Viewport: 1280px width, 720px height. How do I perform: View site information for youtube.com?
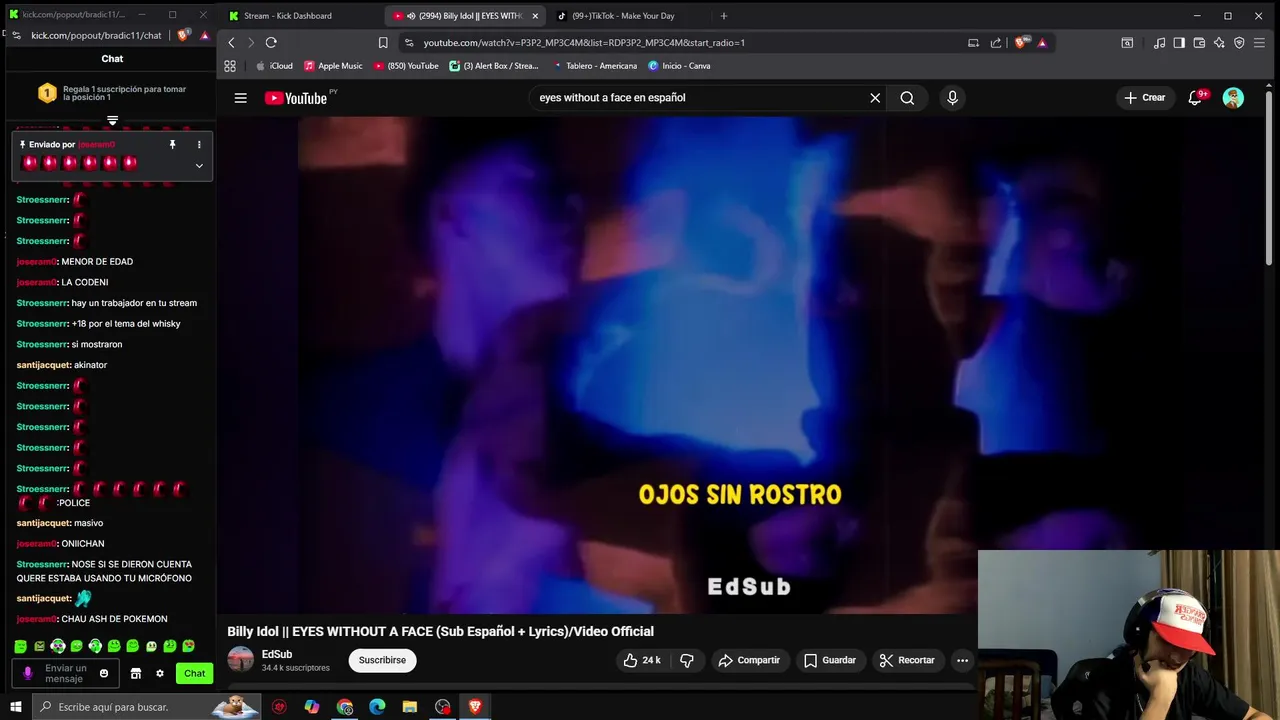pos(408,43)
